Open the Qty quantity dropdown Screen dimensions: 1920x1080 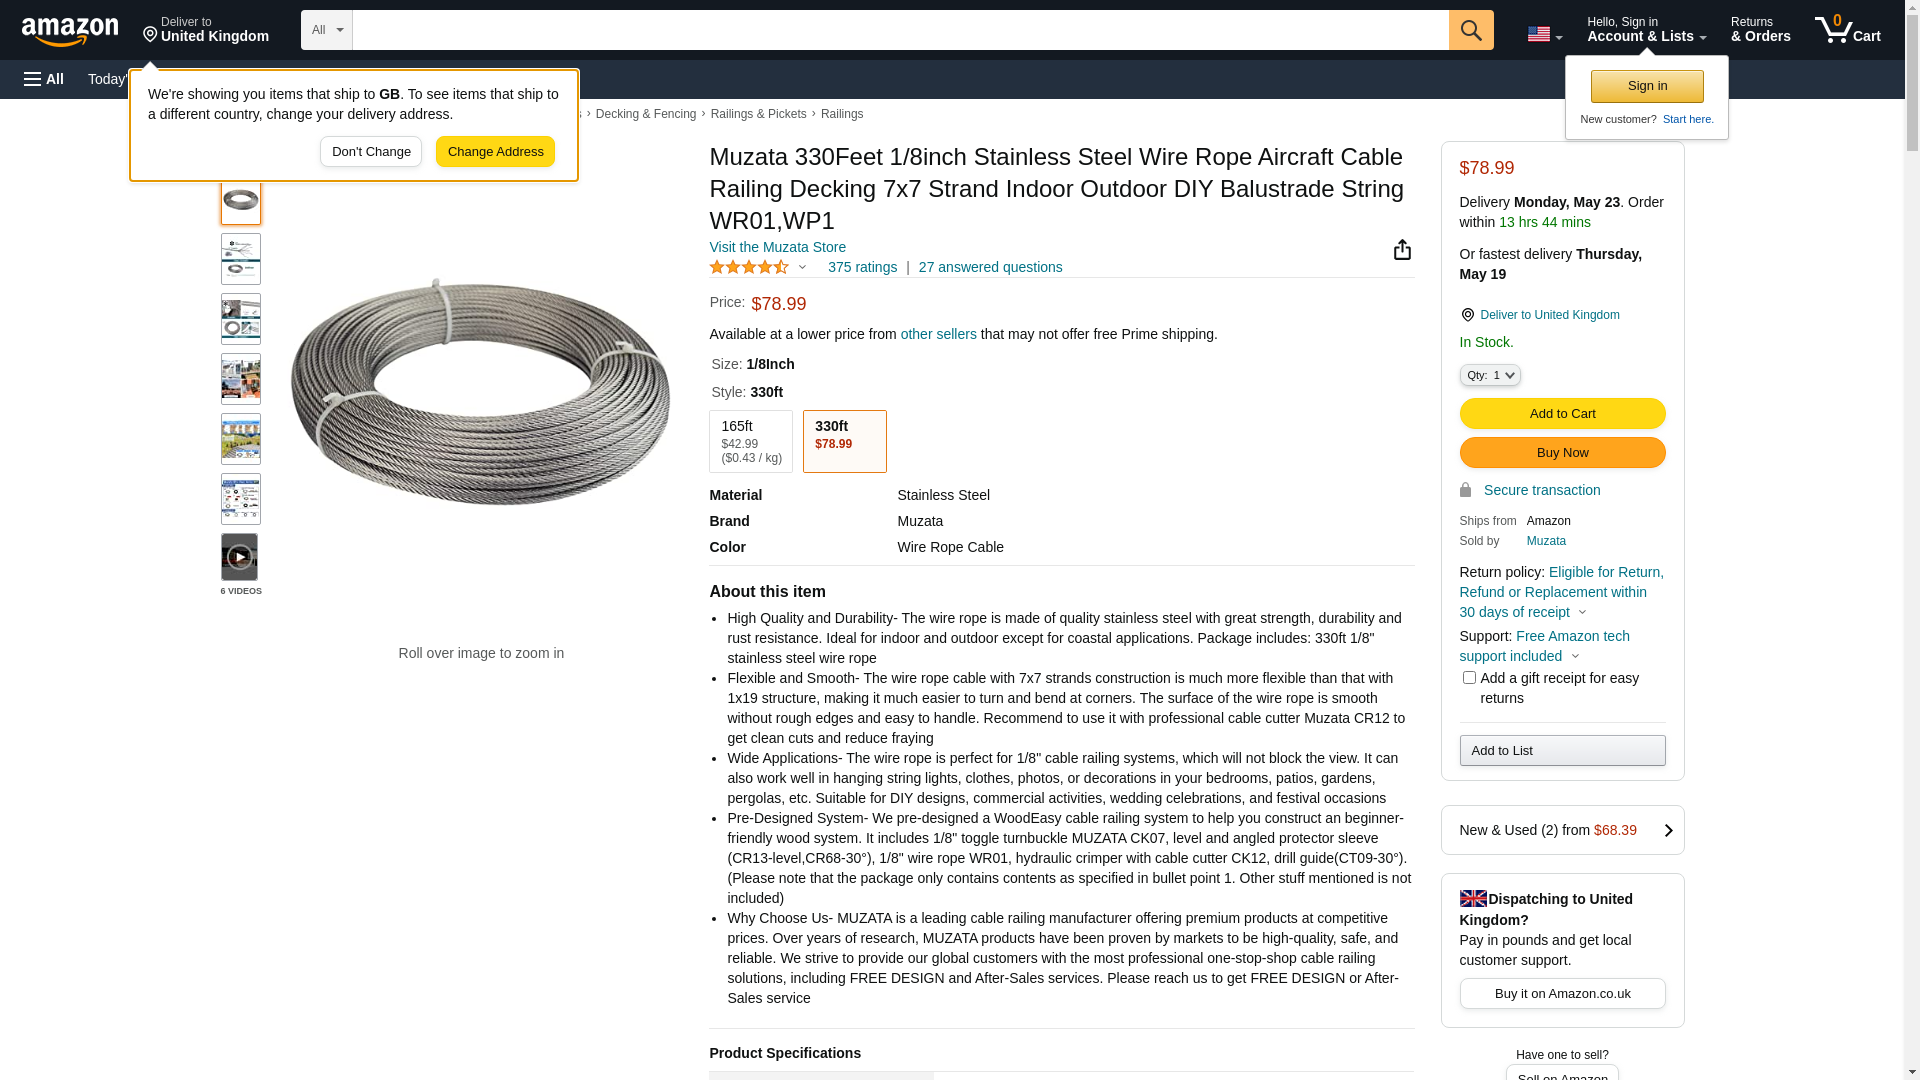(x=1489, y=375)
